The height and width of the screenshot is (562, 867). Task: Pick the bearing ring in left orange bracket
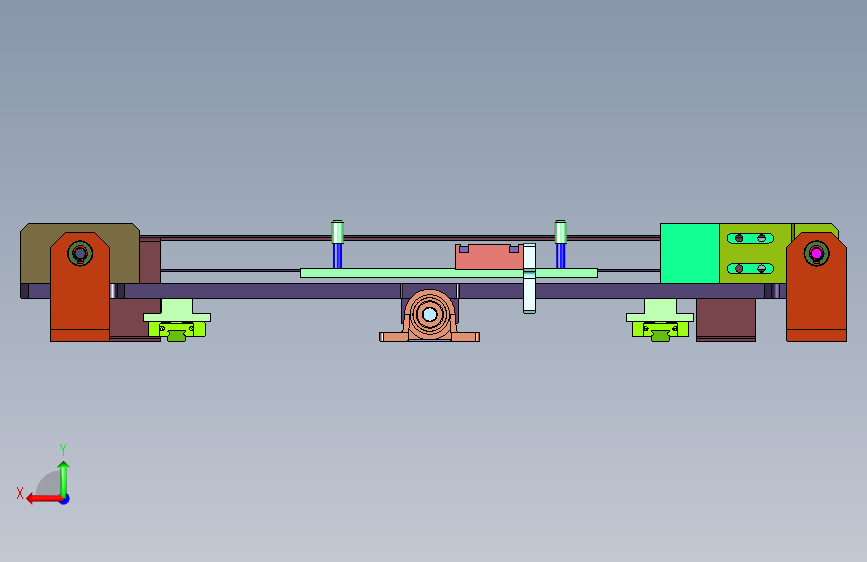(x=80, y=253)
